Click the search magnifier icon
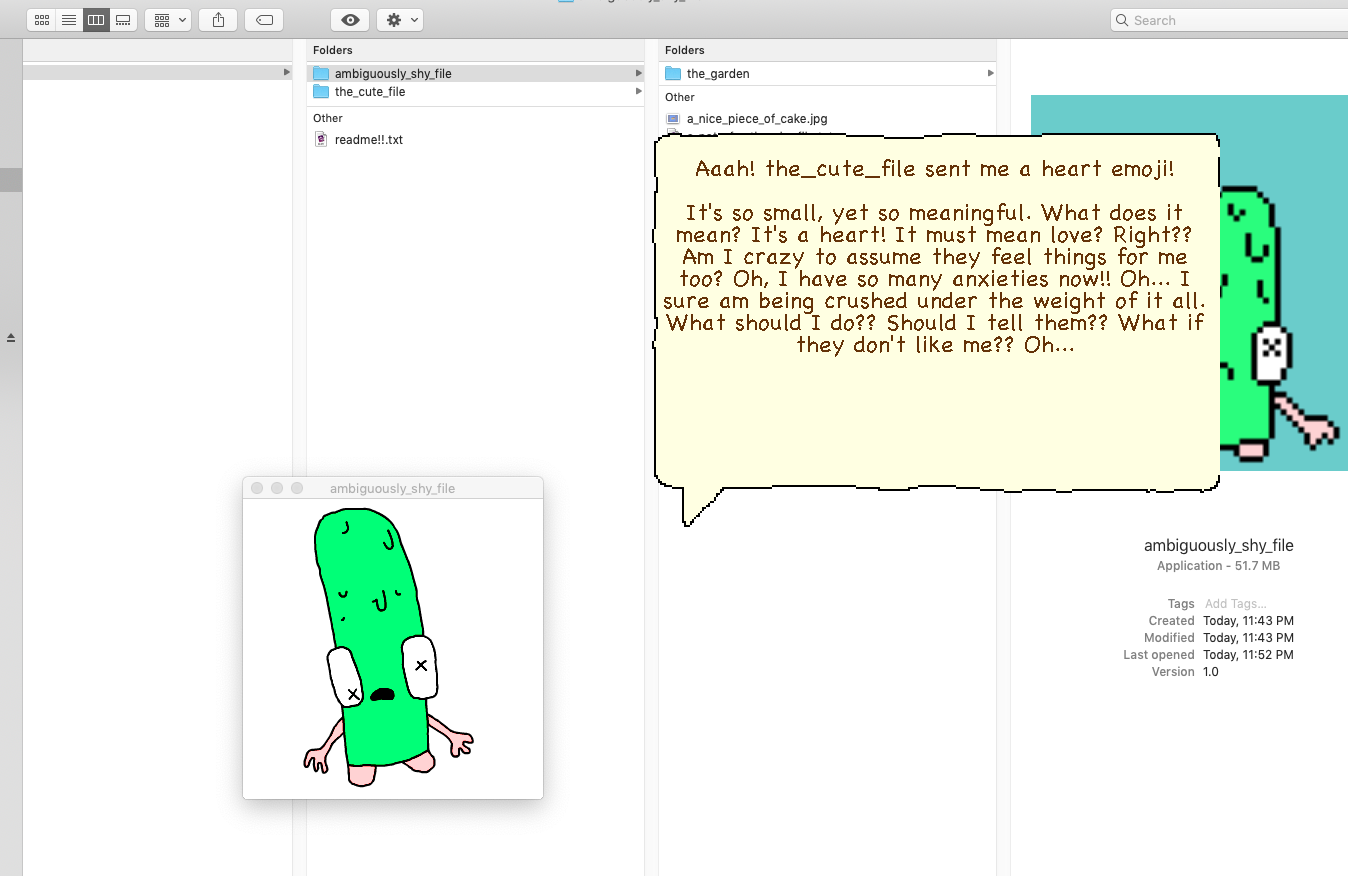 [1122, 19]
